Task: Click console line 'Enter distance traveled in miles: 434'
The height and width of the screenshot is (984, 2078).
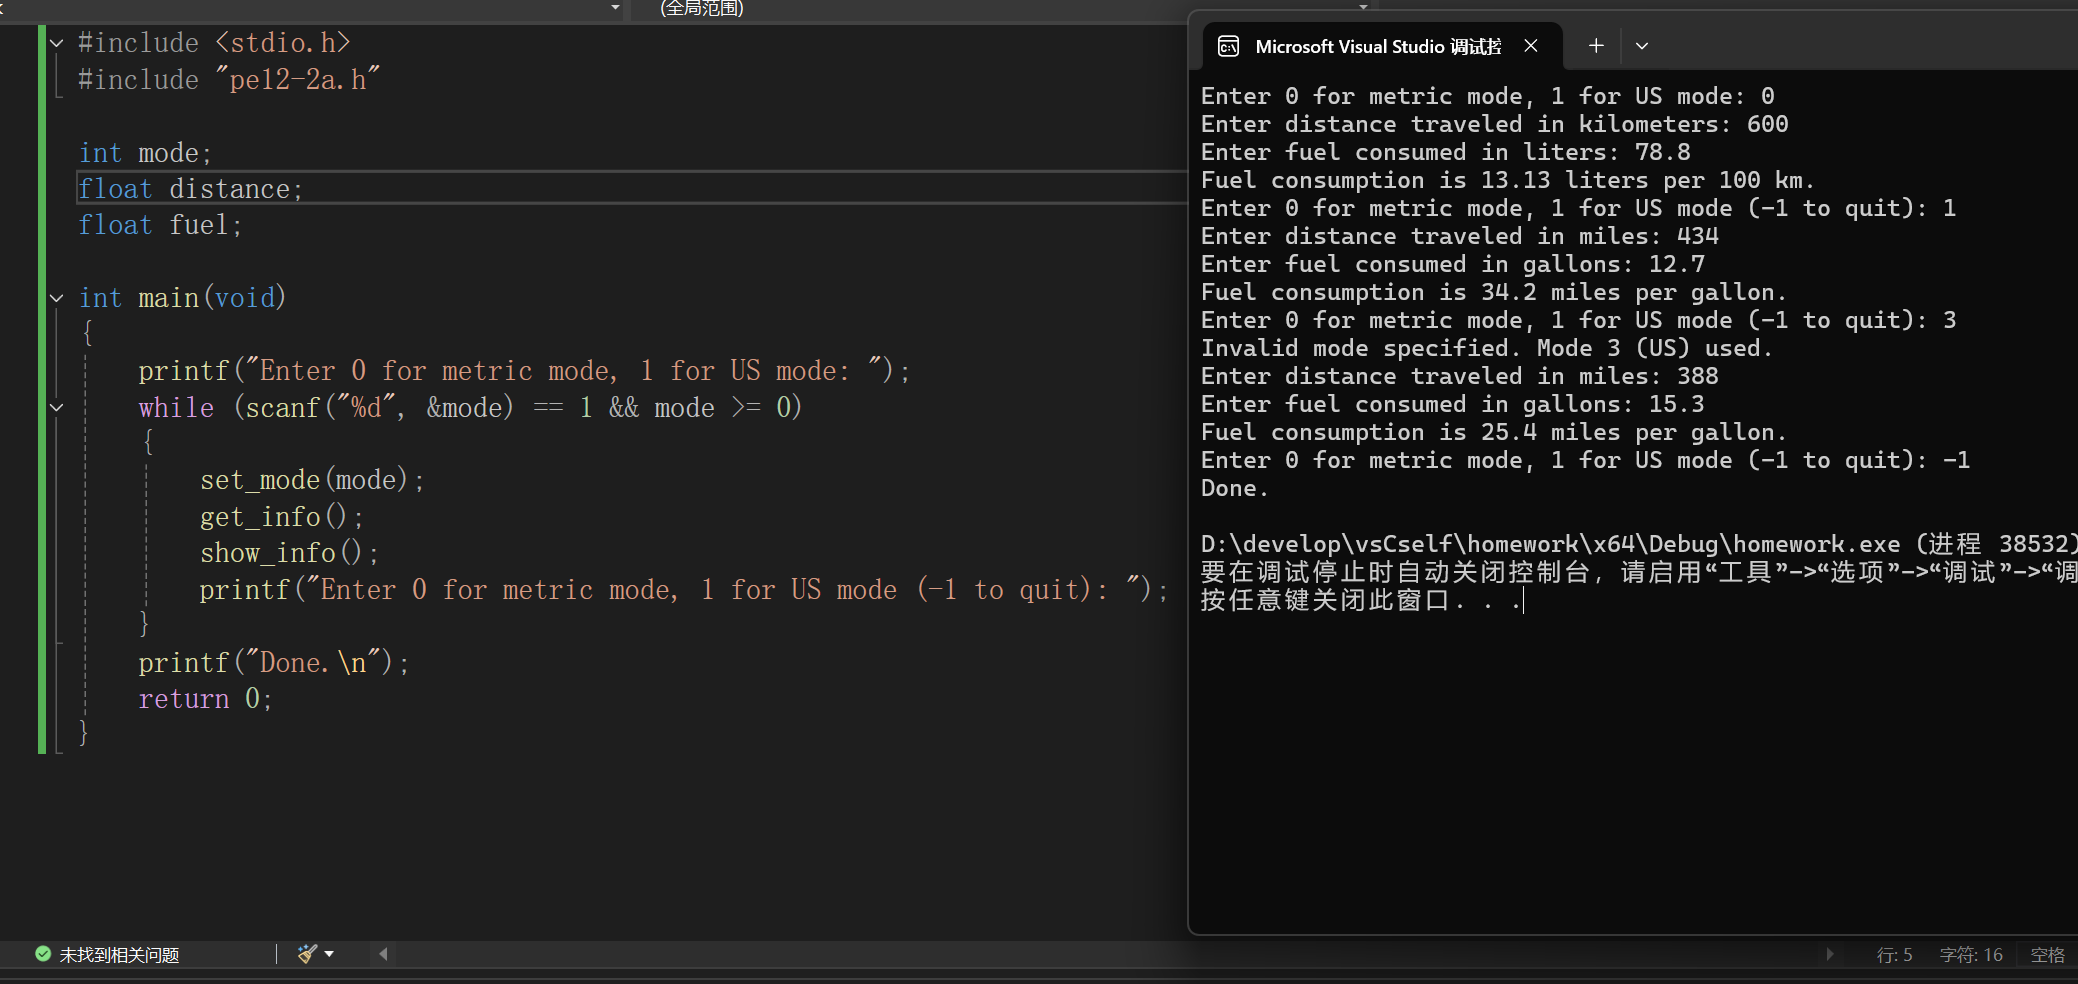Action: pyautogui.click(x=1459, y=236)
